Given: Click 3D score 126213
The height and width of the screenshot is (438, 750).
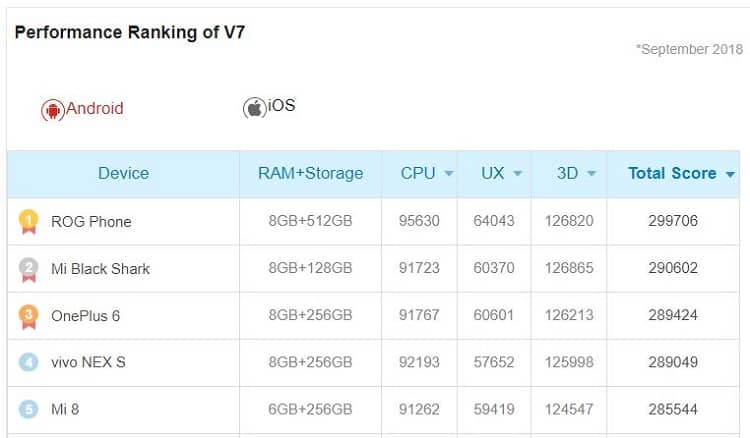Looking at the screenshot, I should (x=569, y=315).
